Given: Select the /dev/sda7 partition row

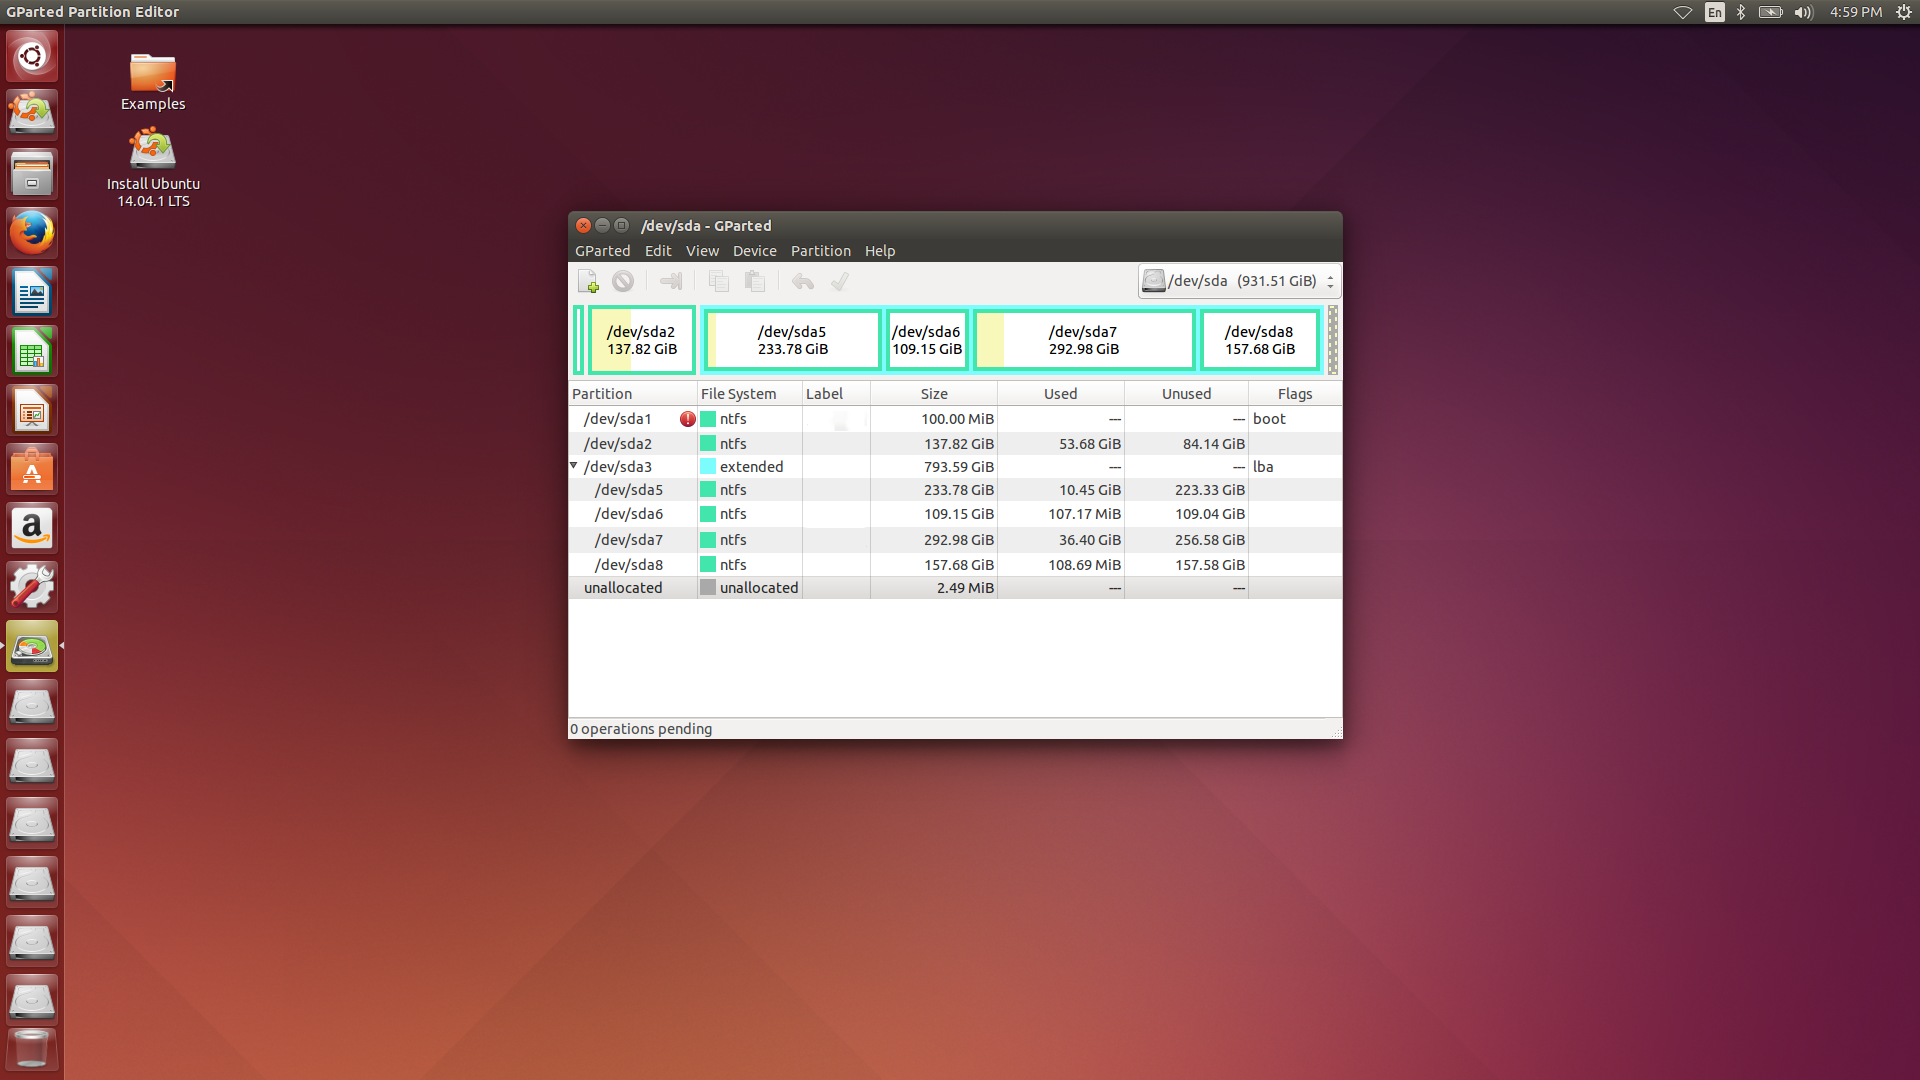Looking at the screenshot, I should 955,540.
